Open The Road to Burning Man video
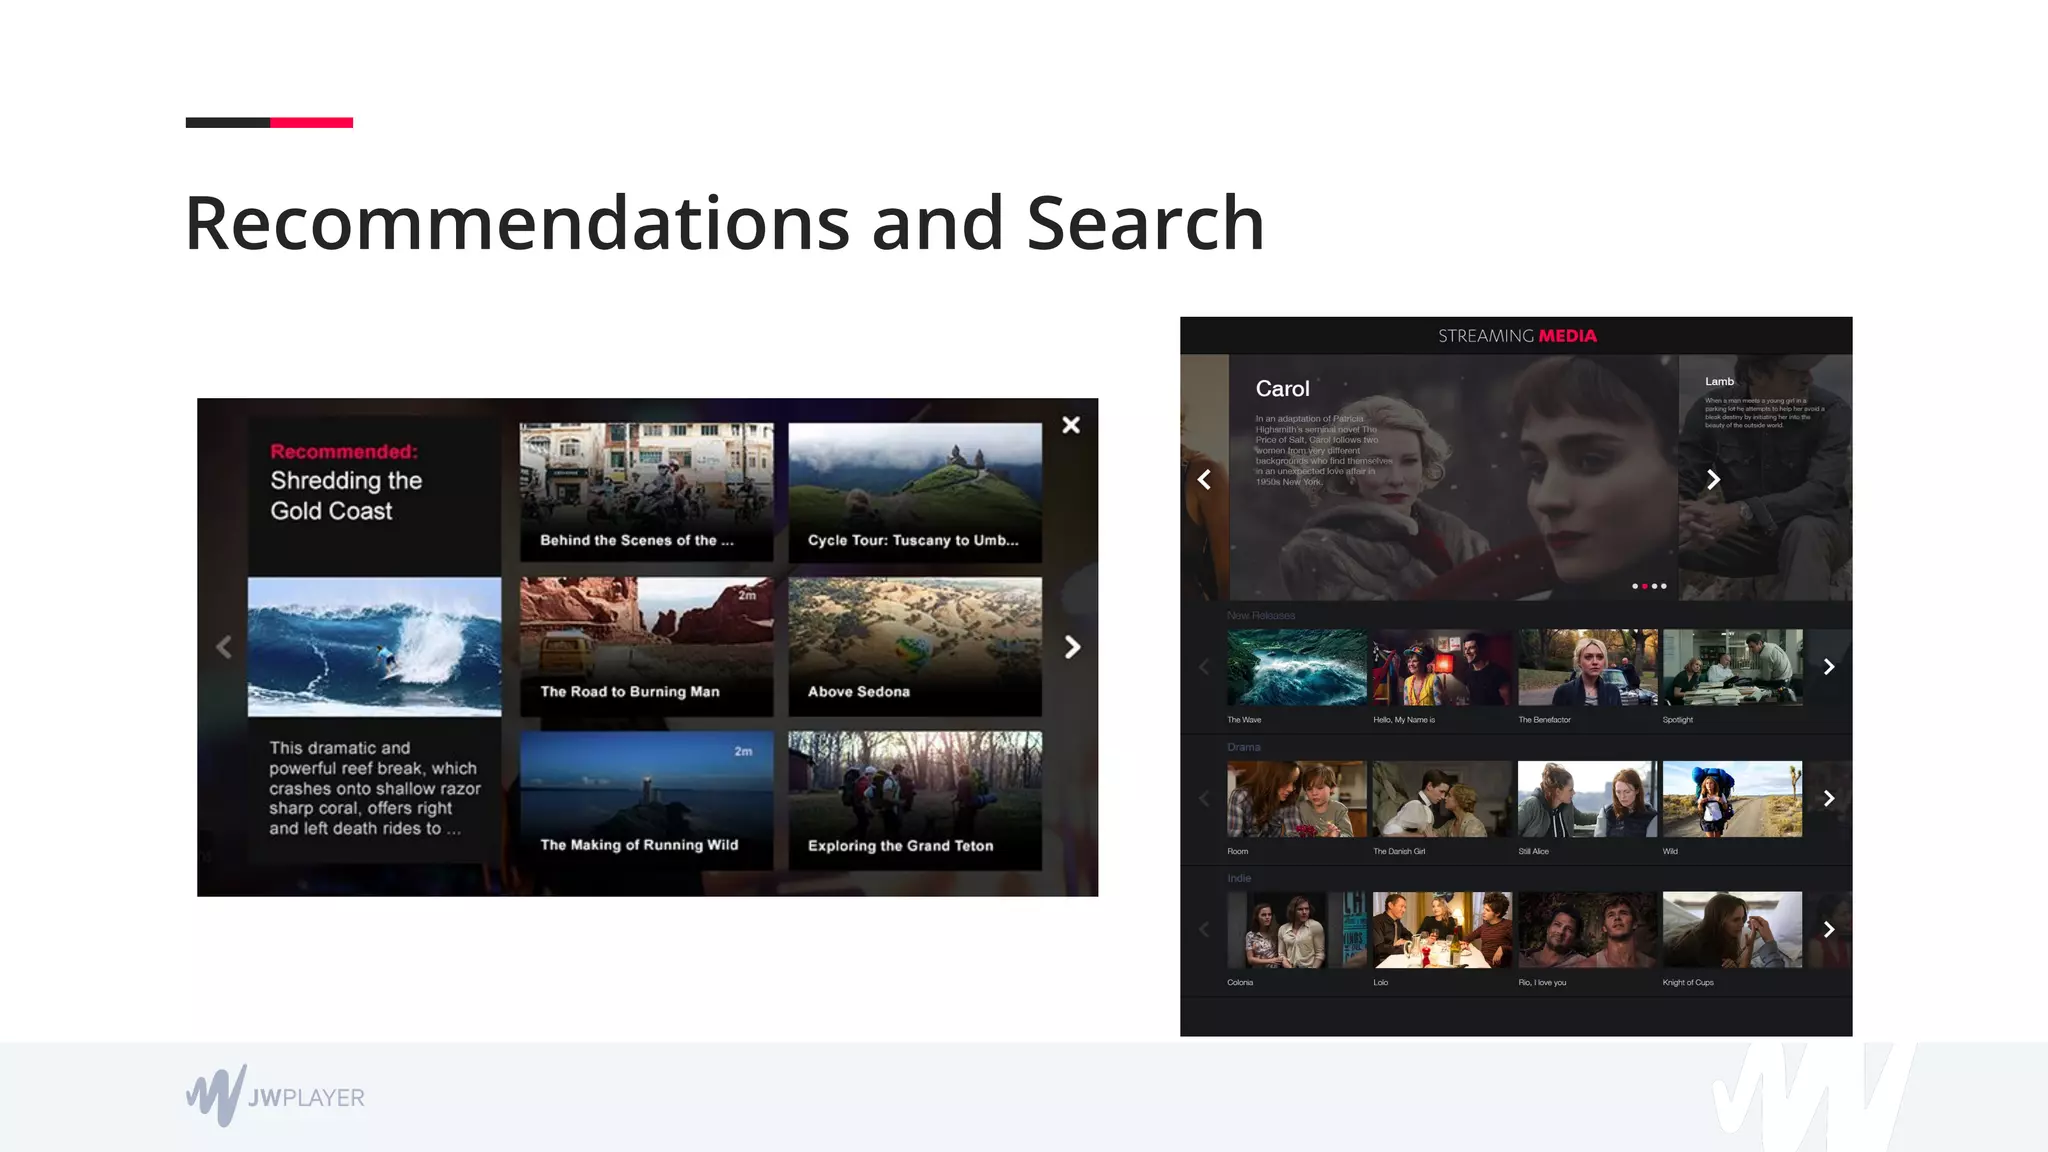Screen dimensions: 2048x1152 point(646,646)
